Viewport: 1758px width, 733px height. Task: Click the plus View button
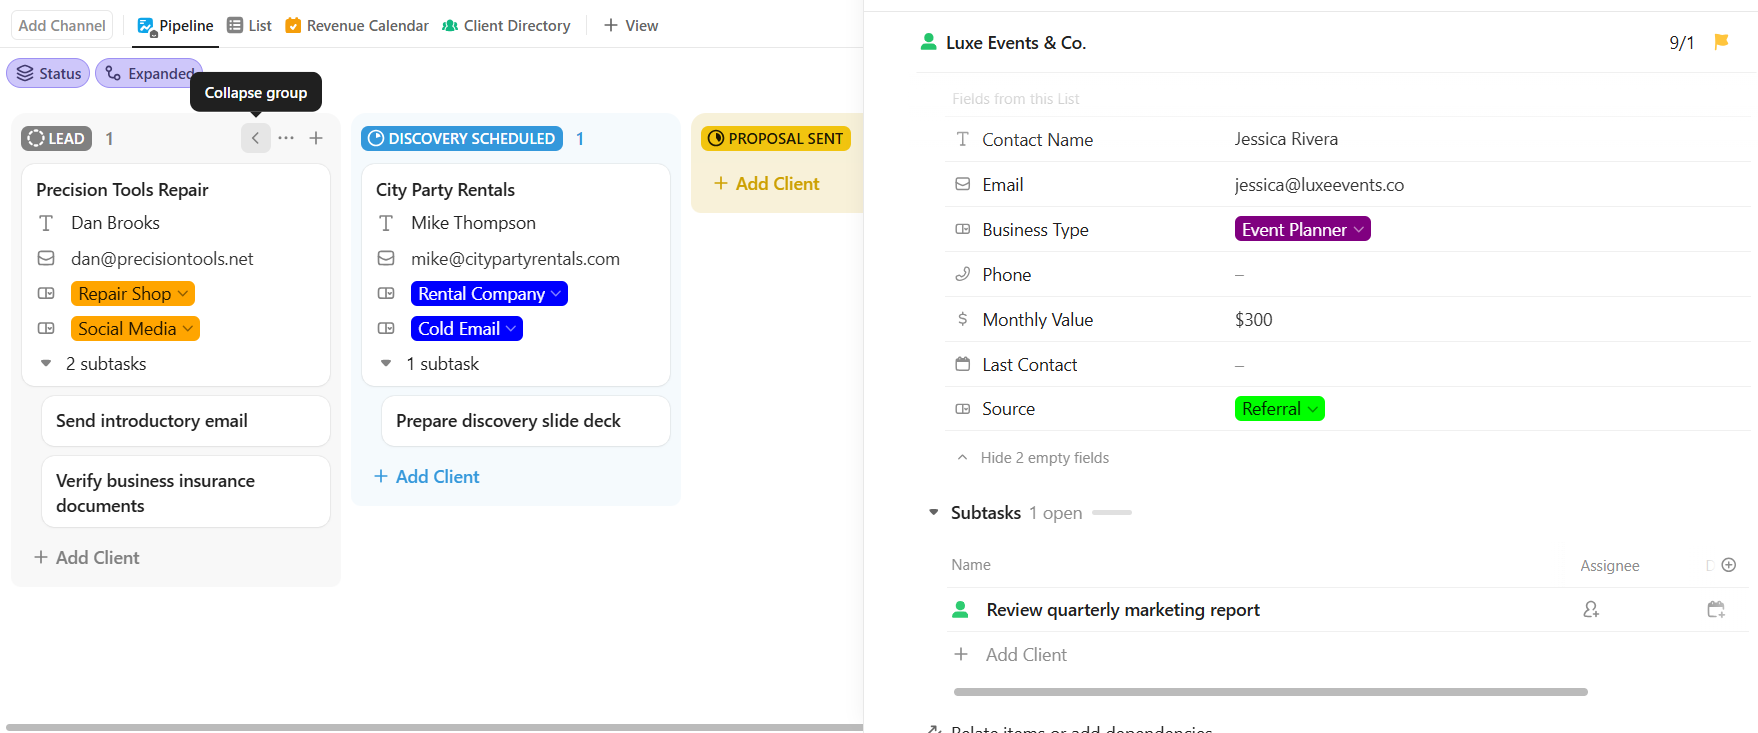[631, 26]
